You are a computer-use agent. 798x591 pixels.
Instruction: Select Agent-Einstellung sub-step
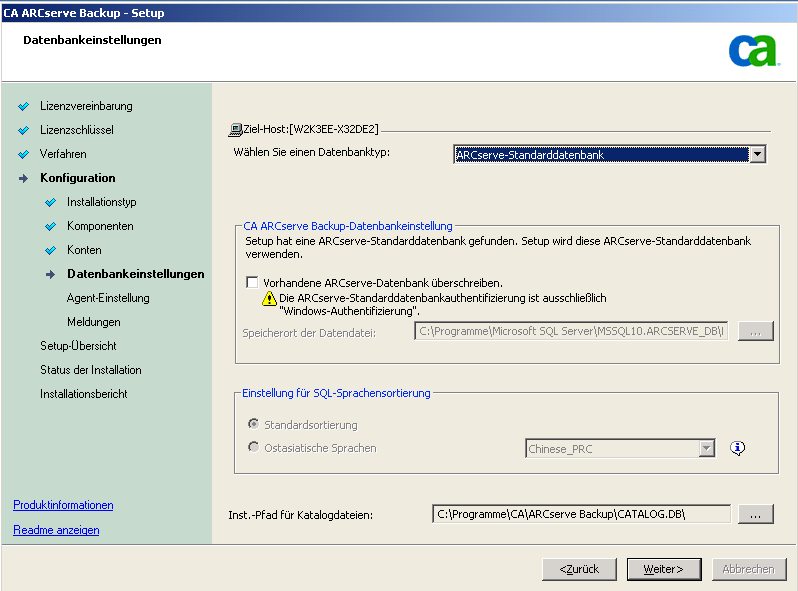(x=108, y=298)
